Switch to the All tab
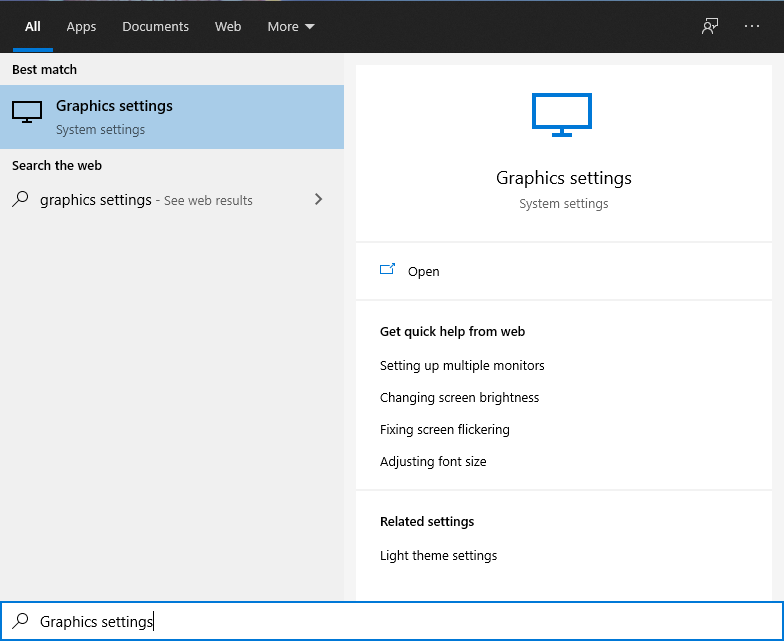784x641 pixels. 33,27
